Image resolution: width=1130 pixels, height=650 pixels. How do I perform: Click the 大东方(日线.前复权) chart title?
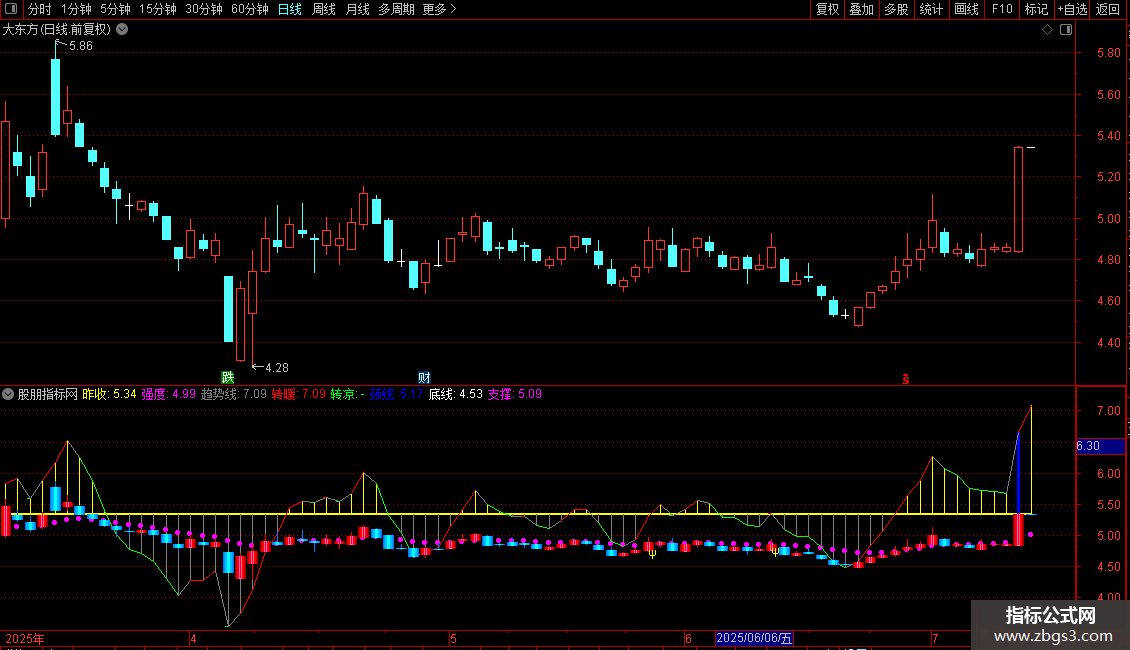point(57,30)
